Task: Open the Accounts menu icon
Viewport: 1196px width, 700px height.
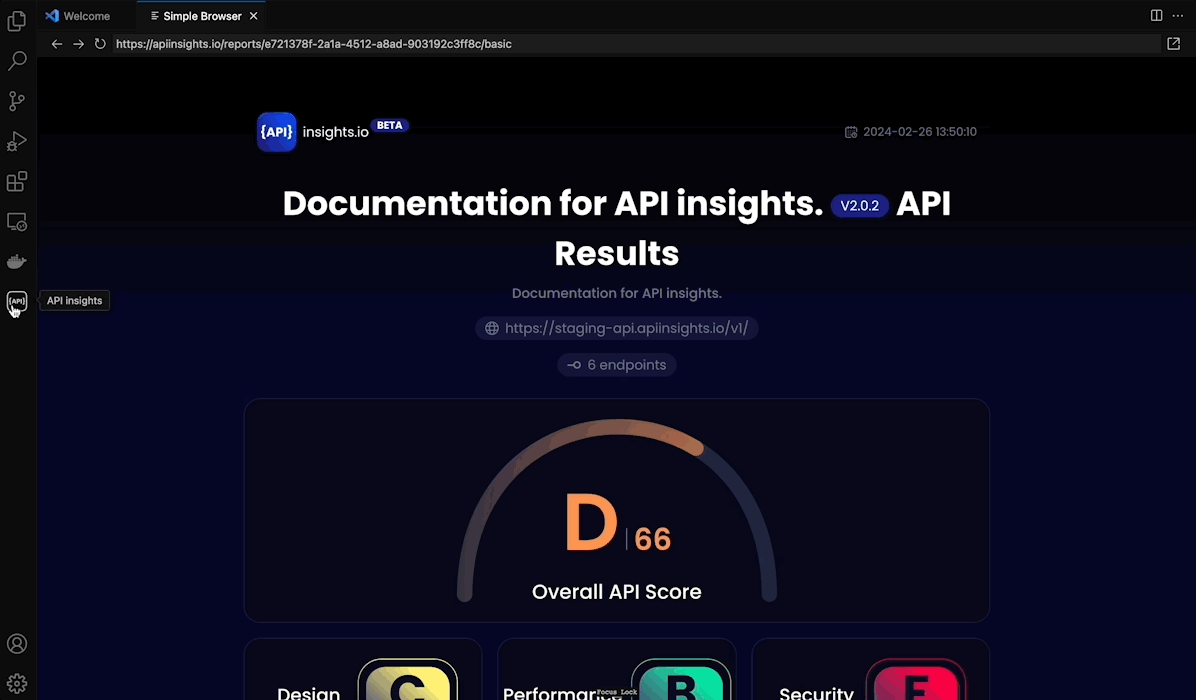Action: pos(17,644)
